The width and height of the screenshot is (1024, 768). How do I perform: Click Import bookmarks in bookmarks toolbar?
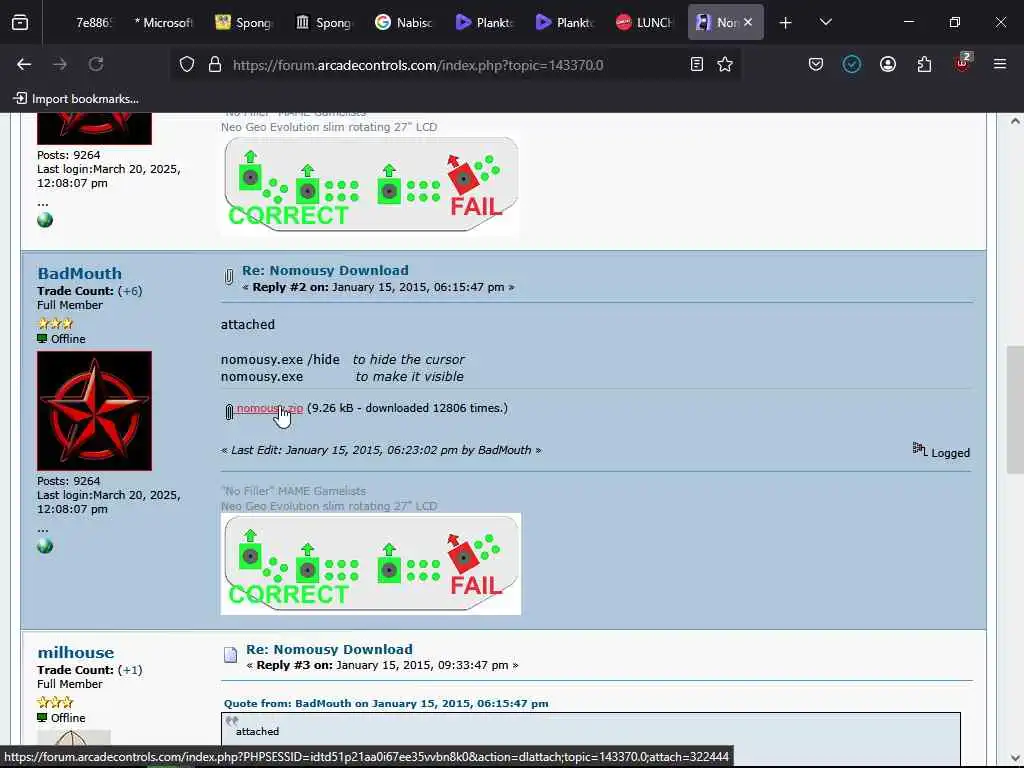click(76, 99)
